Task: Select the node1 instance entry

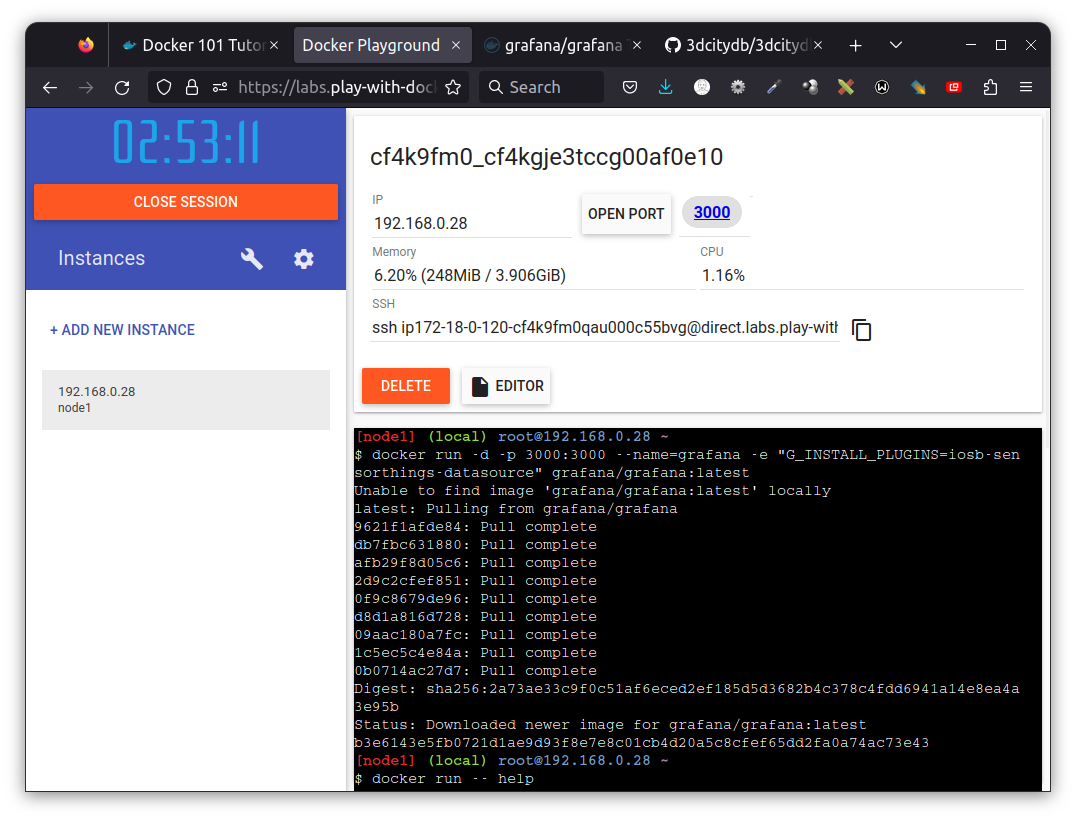Action: tap(185, 399)
